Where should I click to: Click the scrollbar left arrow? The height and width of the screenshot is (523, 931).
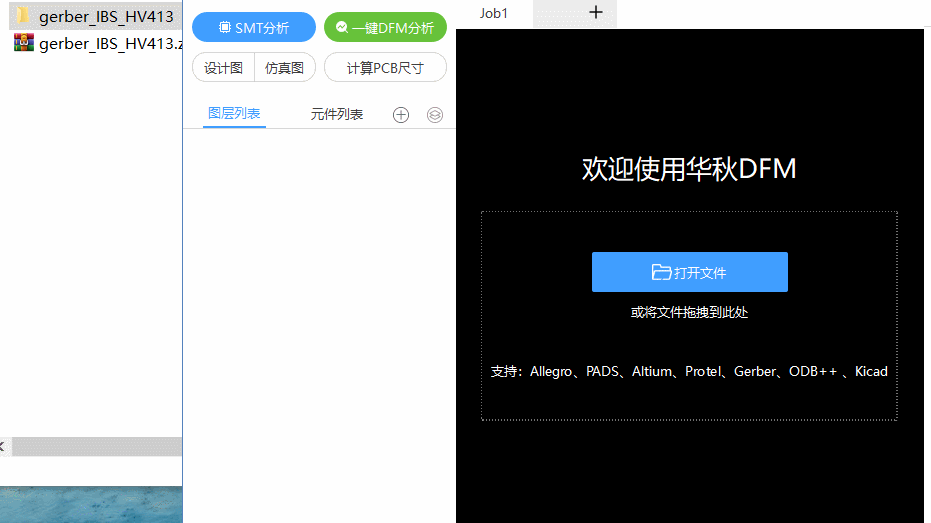pyautogui.click(x=3, y=446)
